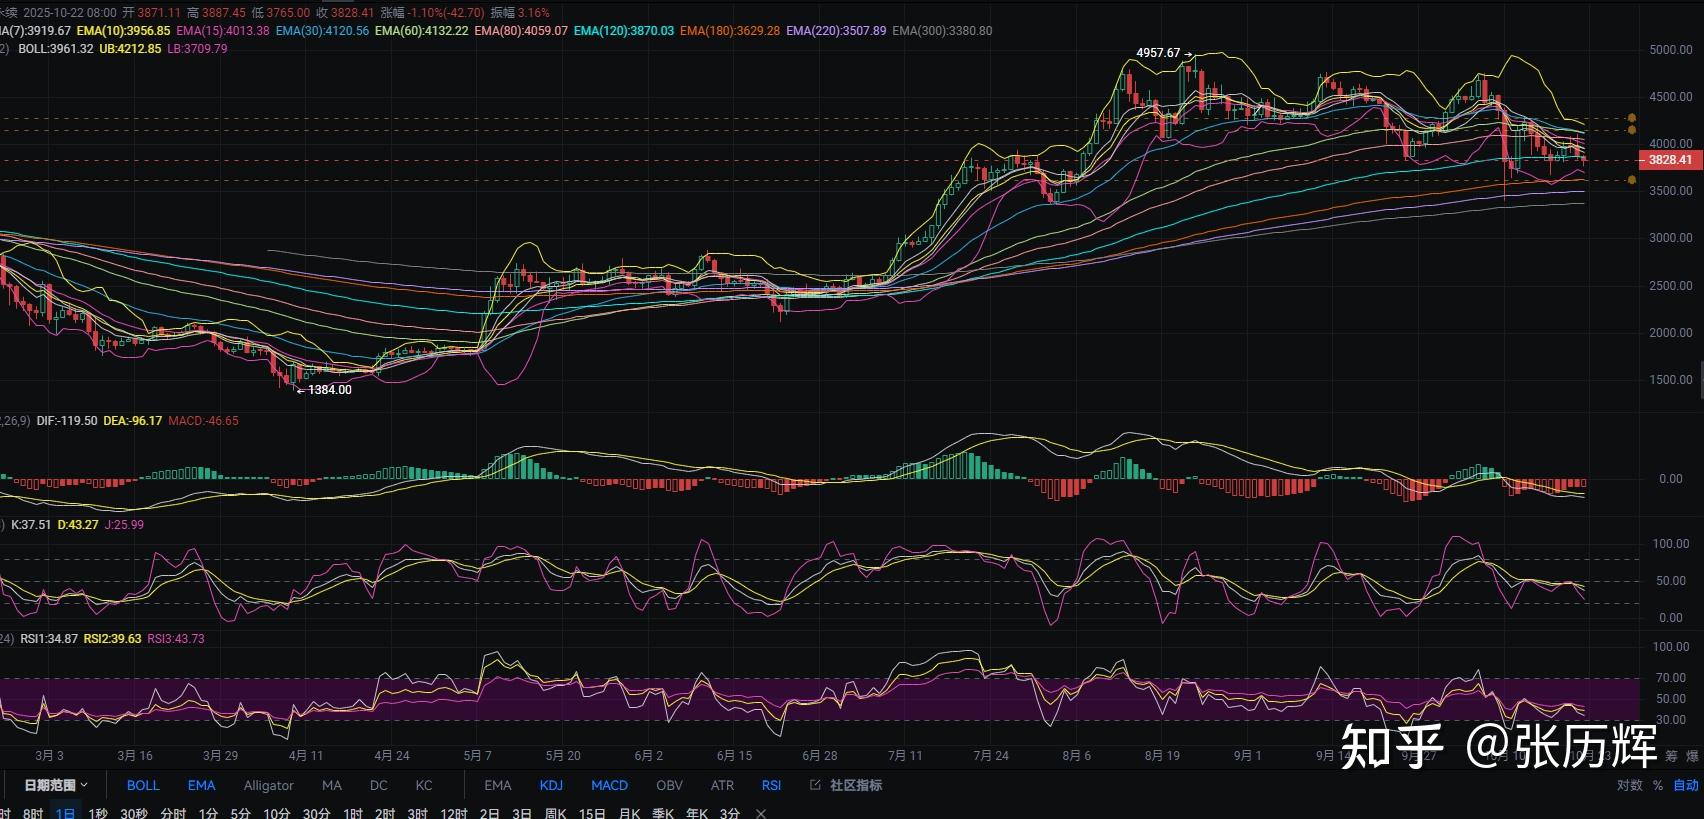This screenshot has height=819, width=1704.
Task: Toggle the MACD sub-indicator
Action: tap(609, 785)
